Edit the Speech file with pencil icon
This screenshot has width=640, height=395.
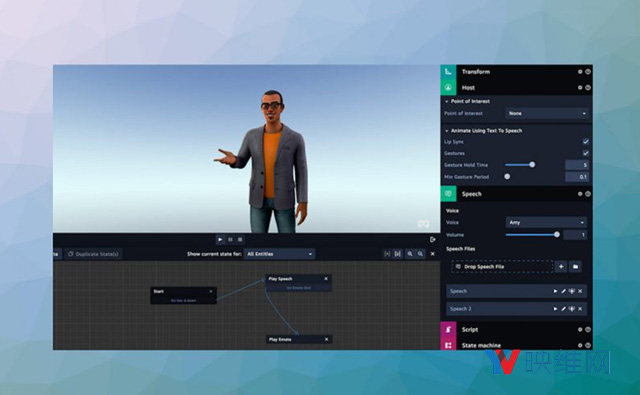click(563, 291)
